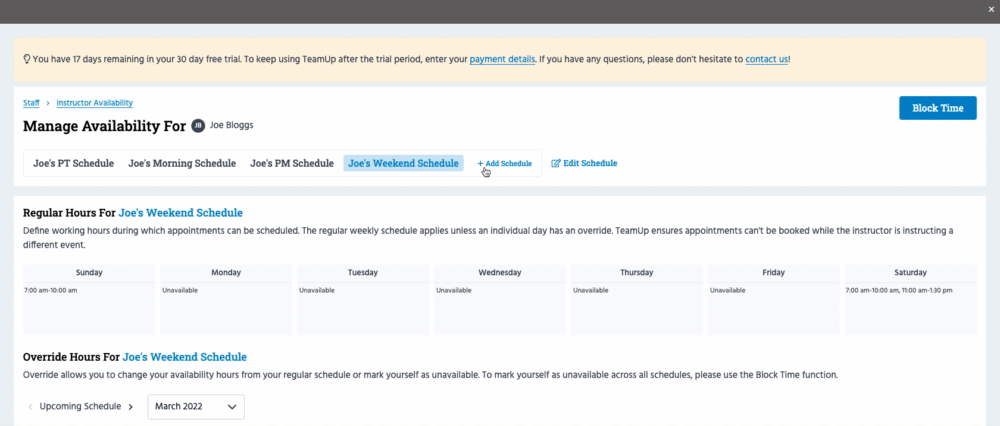Select Joe's PM Schedule tab
This screenshot has width=1000, height=426.
pos(291,163)
